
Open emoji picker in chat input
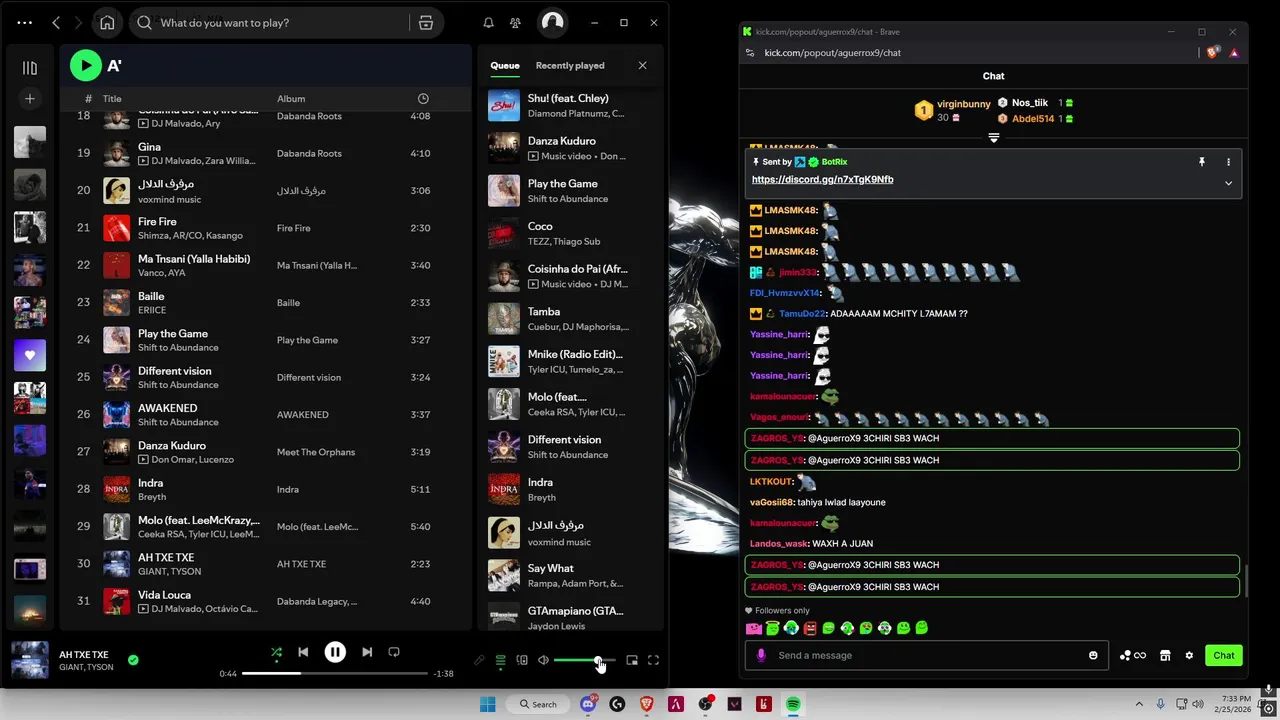[x=1093, y=655]
